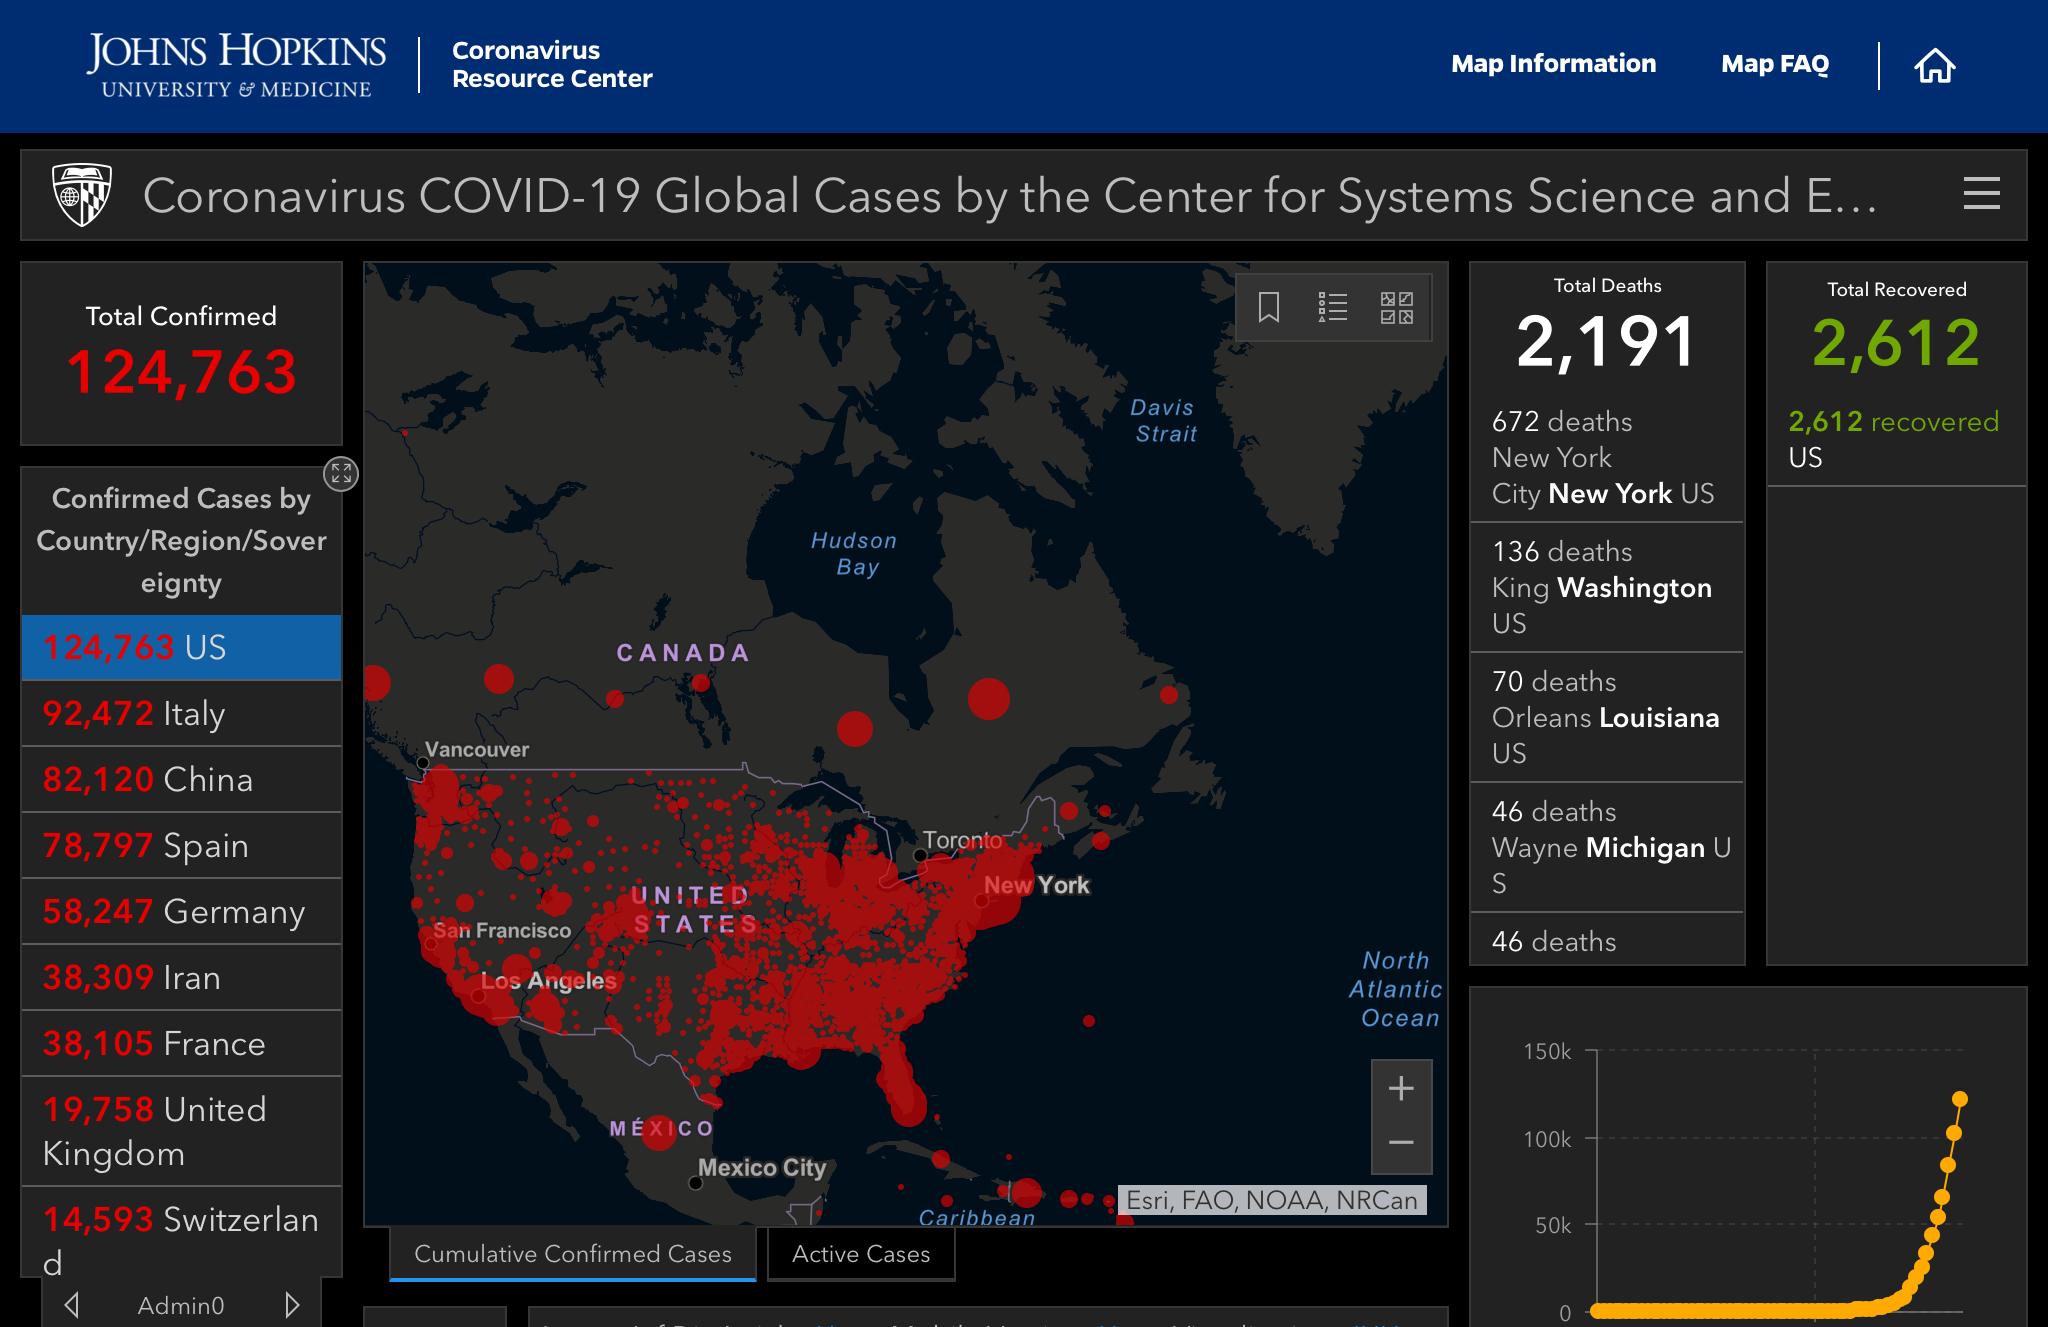
Task: Deselect the highlighted US entry
Action: pyautogui.click(x=180, y=647)
